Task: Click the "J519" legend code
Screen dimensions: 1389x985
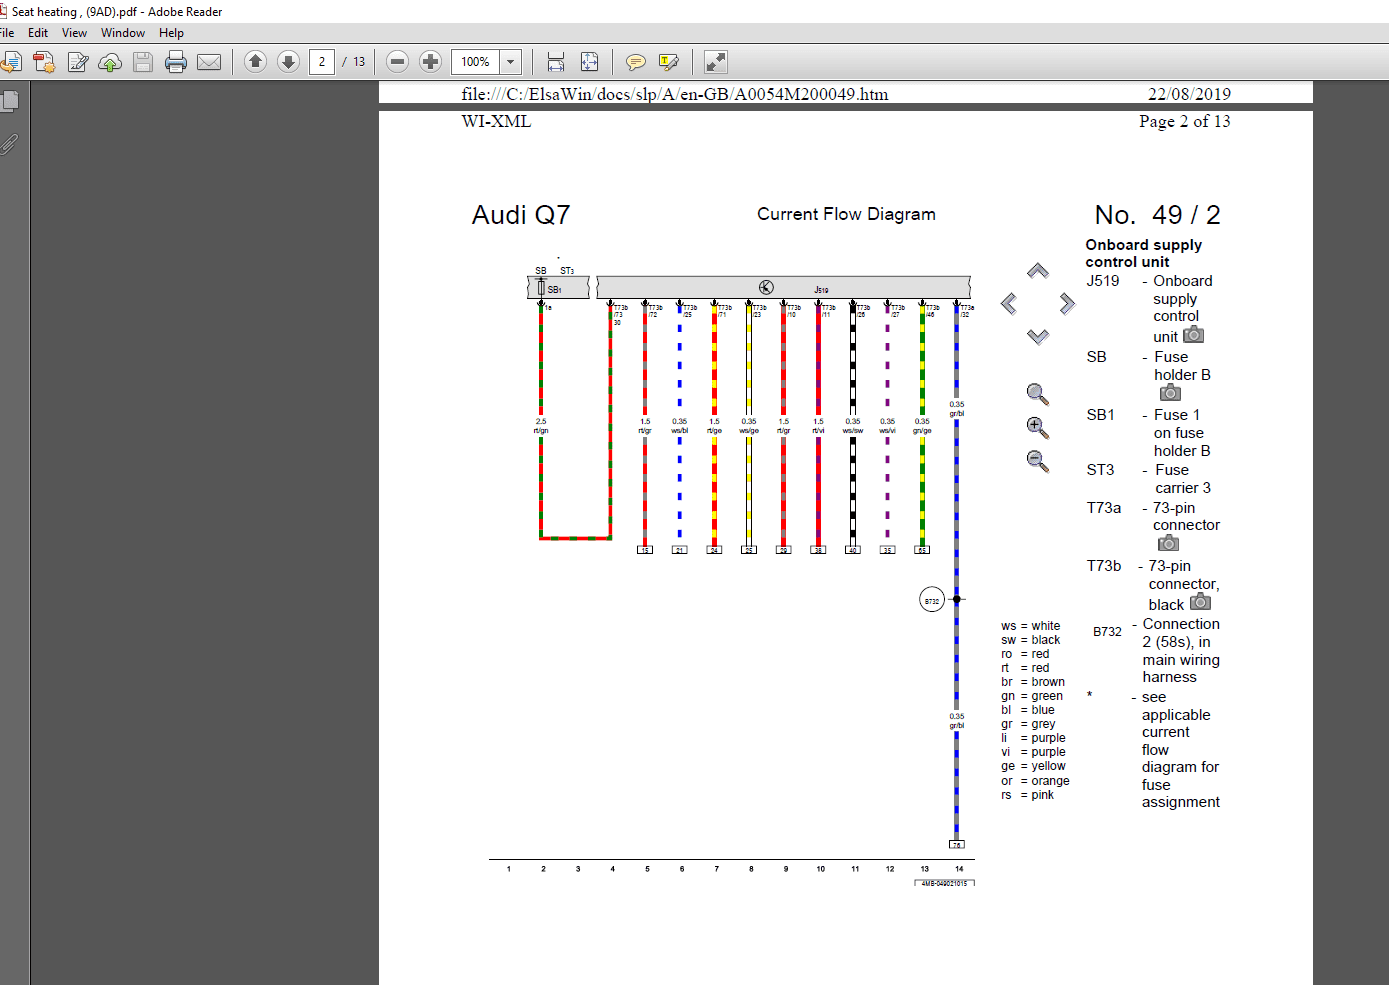Action: pyautogui.click(x=1103, y=281)
